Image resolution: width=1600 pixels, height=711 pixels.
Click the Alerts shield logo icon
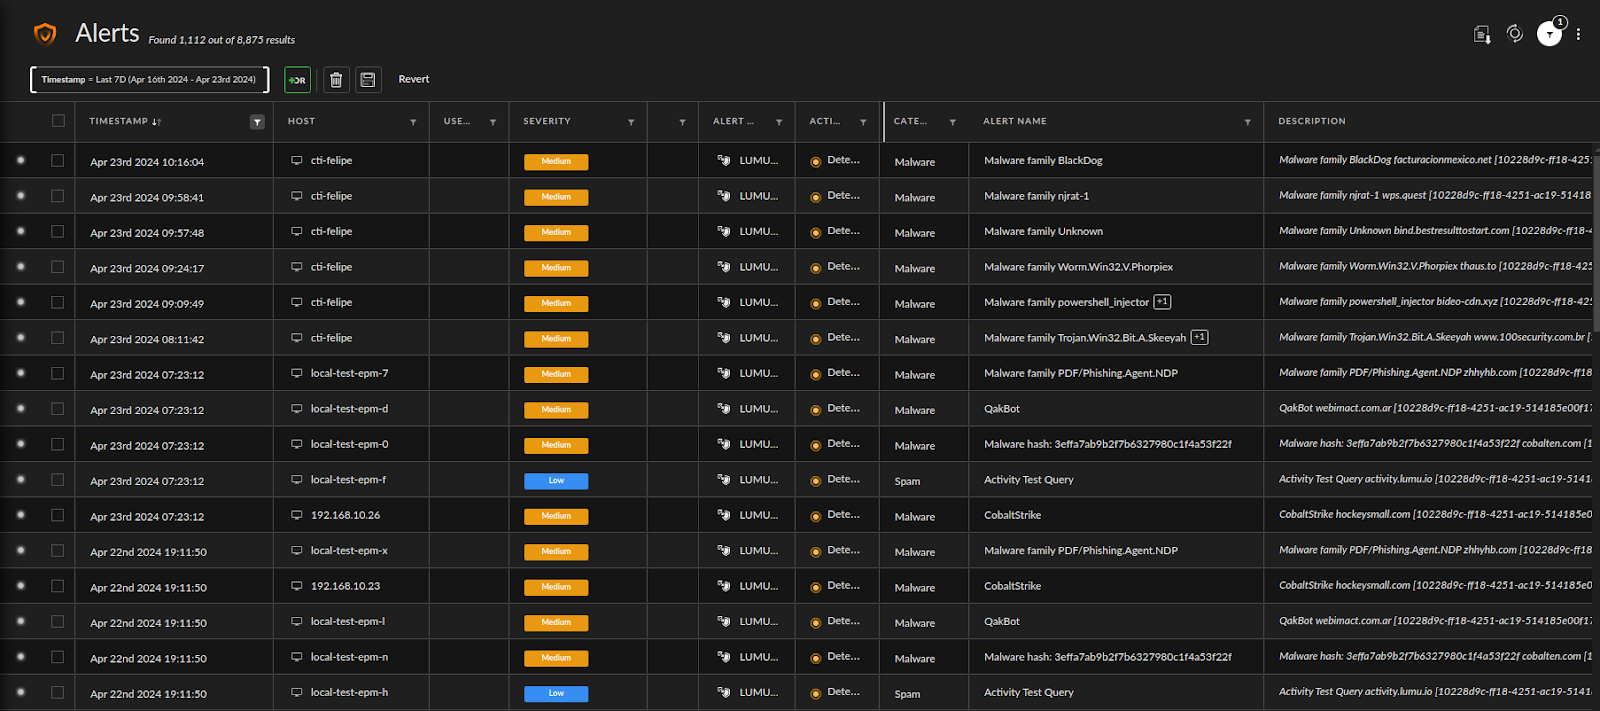[45, 34]
